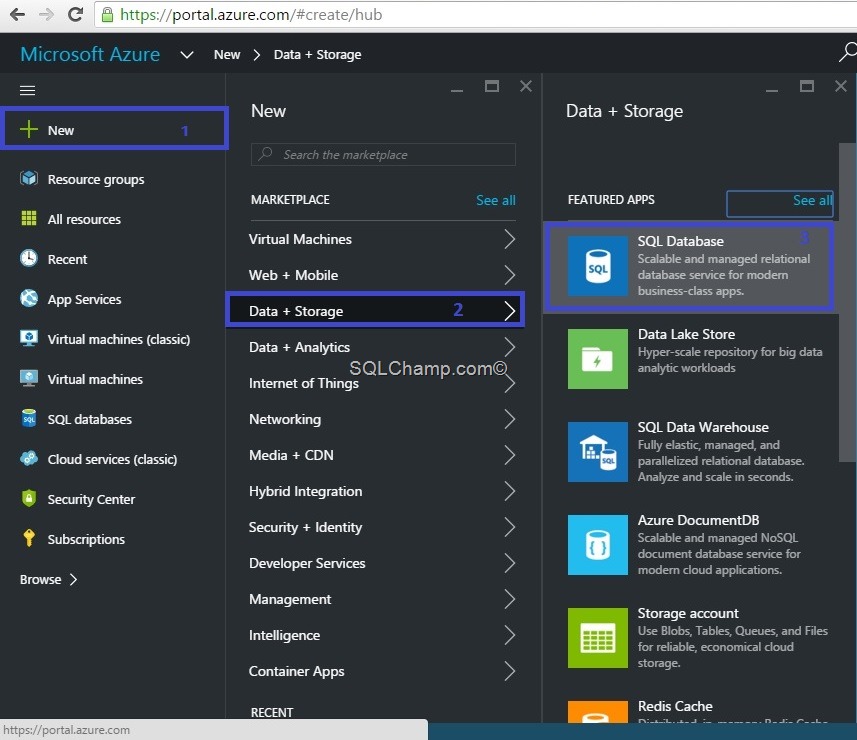Screen dimensions: 857x740
Task: Open the hamburger menu in sidebar
Action: coord(27,90)
